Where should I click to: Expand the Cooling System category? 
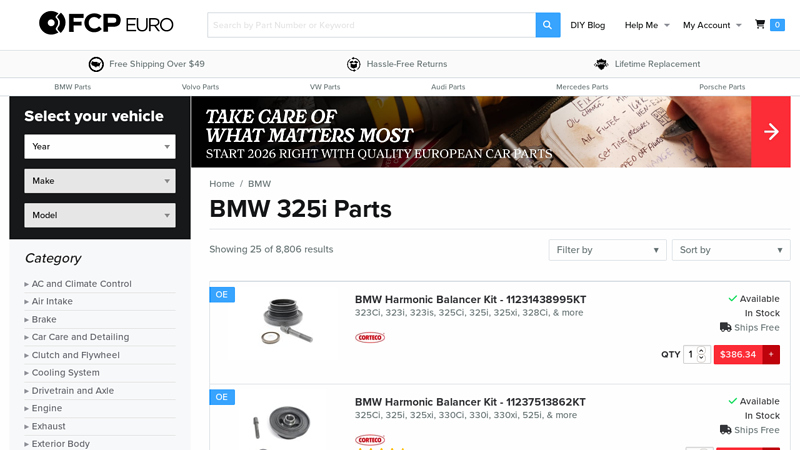point(65,373)
